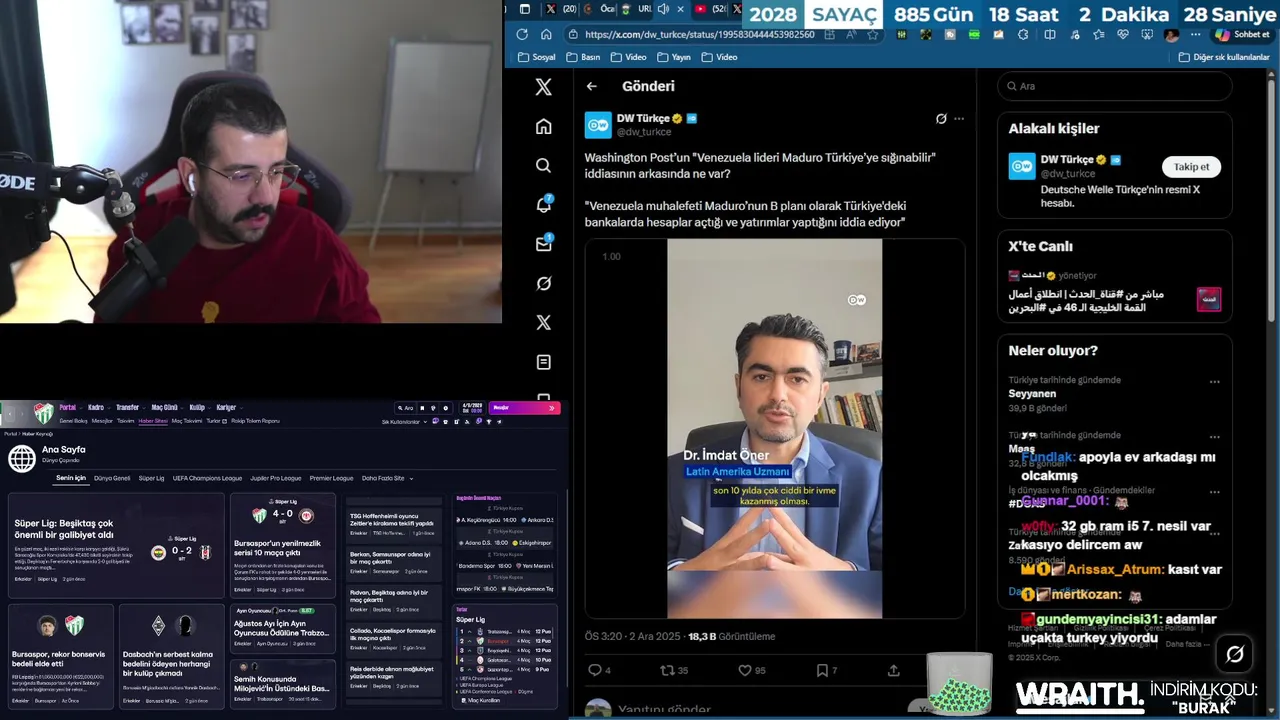This screenshot has height=720, width=1280.
Task: Expand the Kadro menu in Football Manager
Action: pyautogui.click(x=98, y=408)
